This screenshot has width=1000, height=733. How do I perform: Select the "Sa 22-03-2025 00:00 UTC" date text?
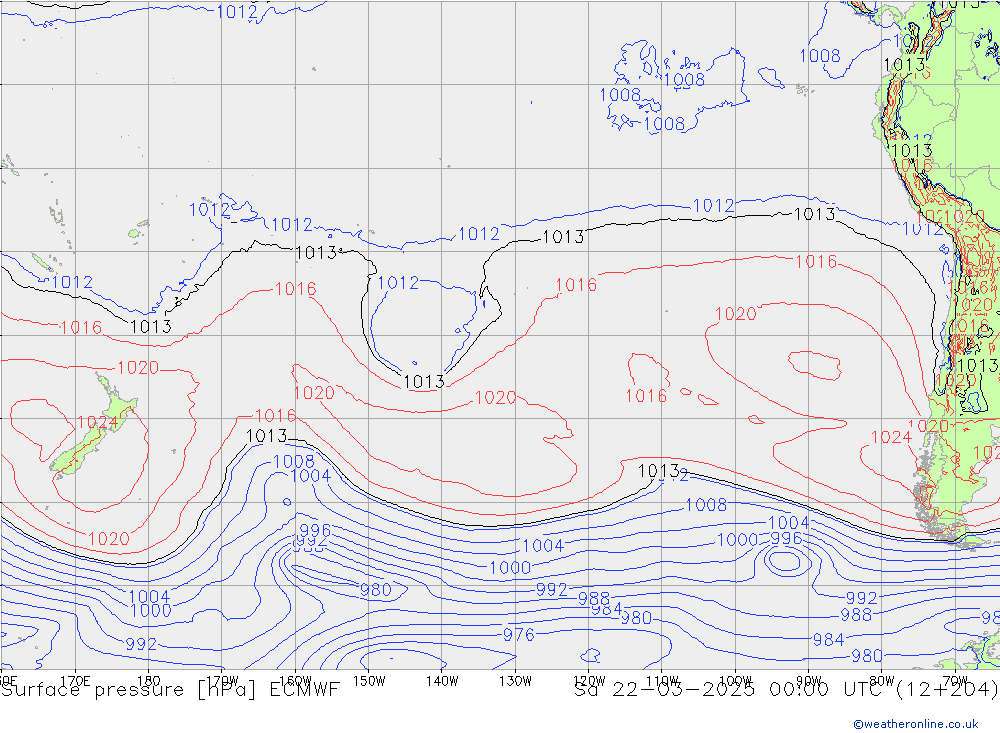point(732,689)
